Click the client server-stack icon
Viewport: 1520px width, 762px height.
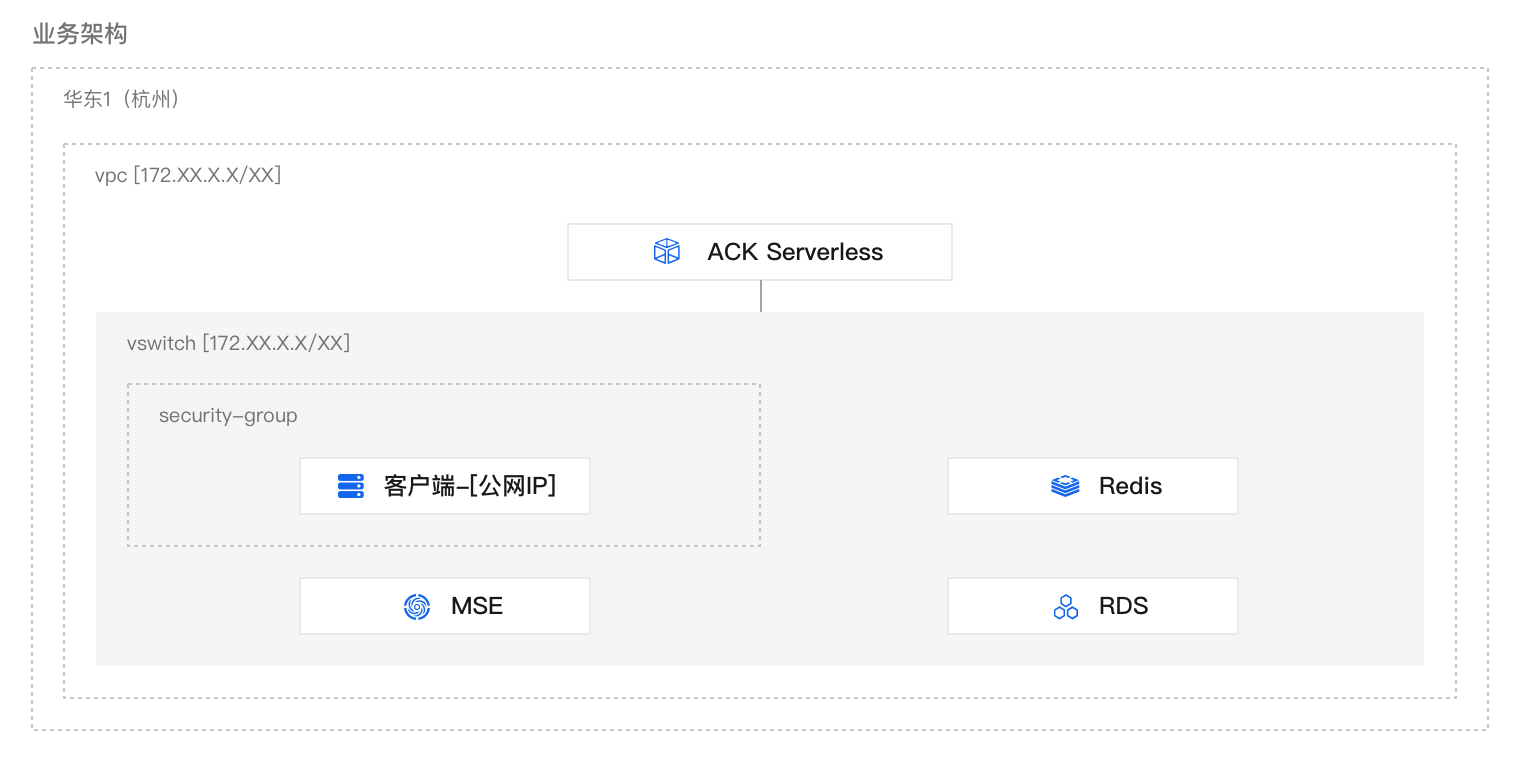pyautogui.click(x=350, y=486)
